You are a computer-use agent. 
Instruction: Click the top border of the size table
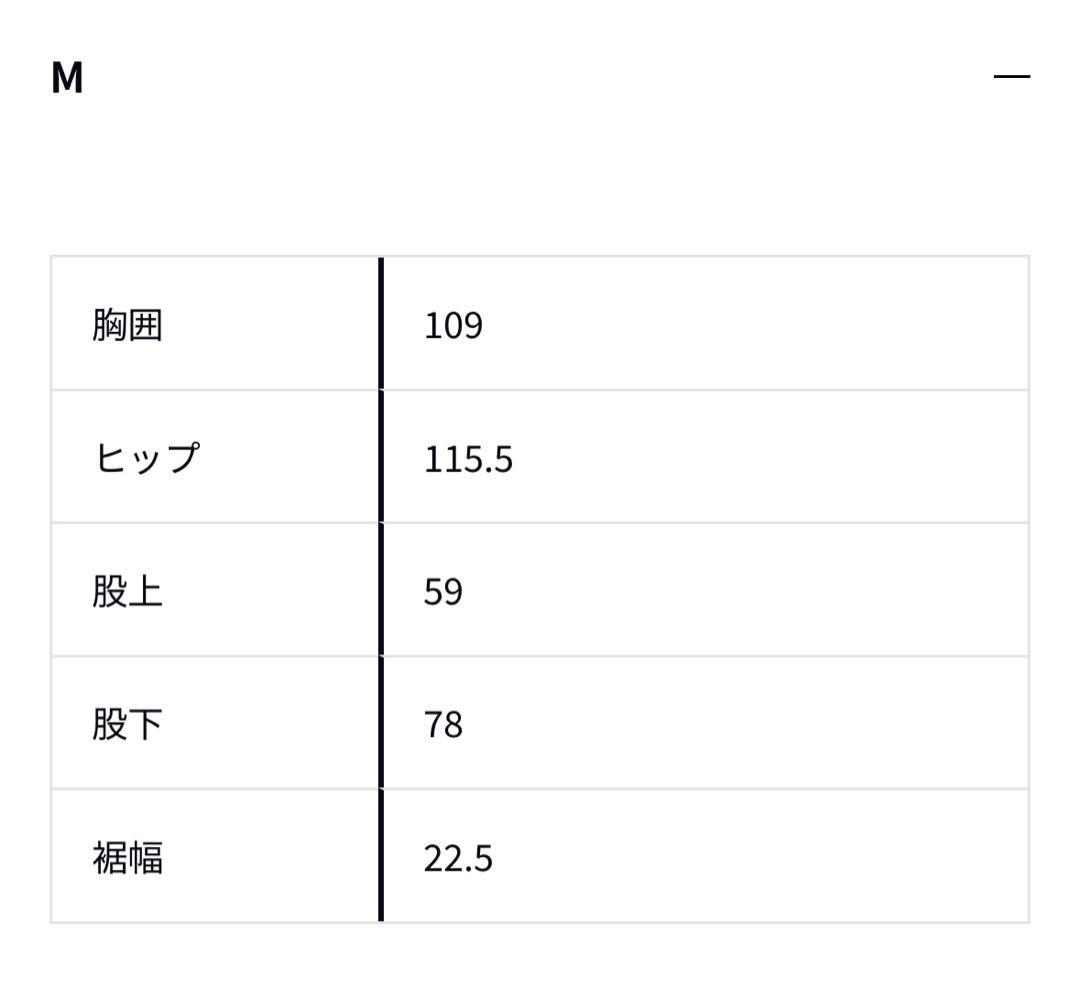click(x=540, y=258)
